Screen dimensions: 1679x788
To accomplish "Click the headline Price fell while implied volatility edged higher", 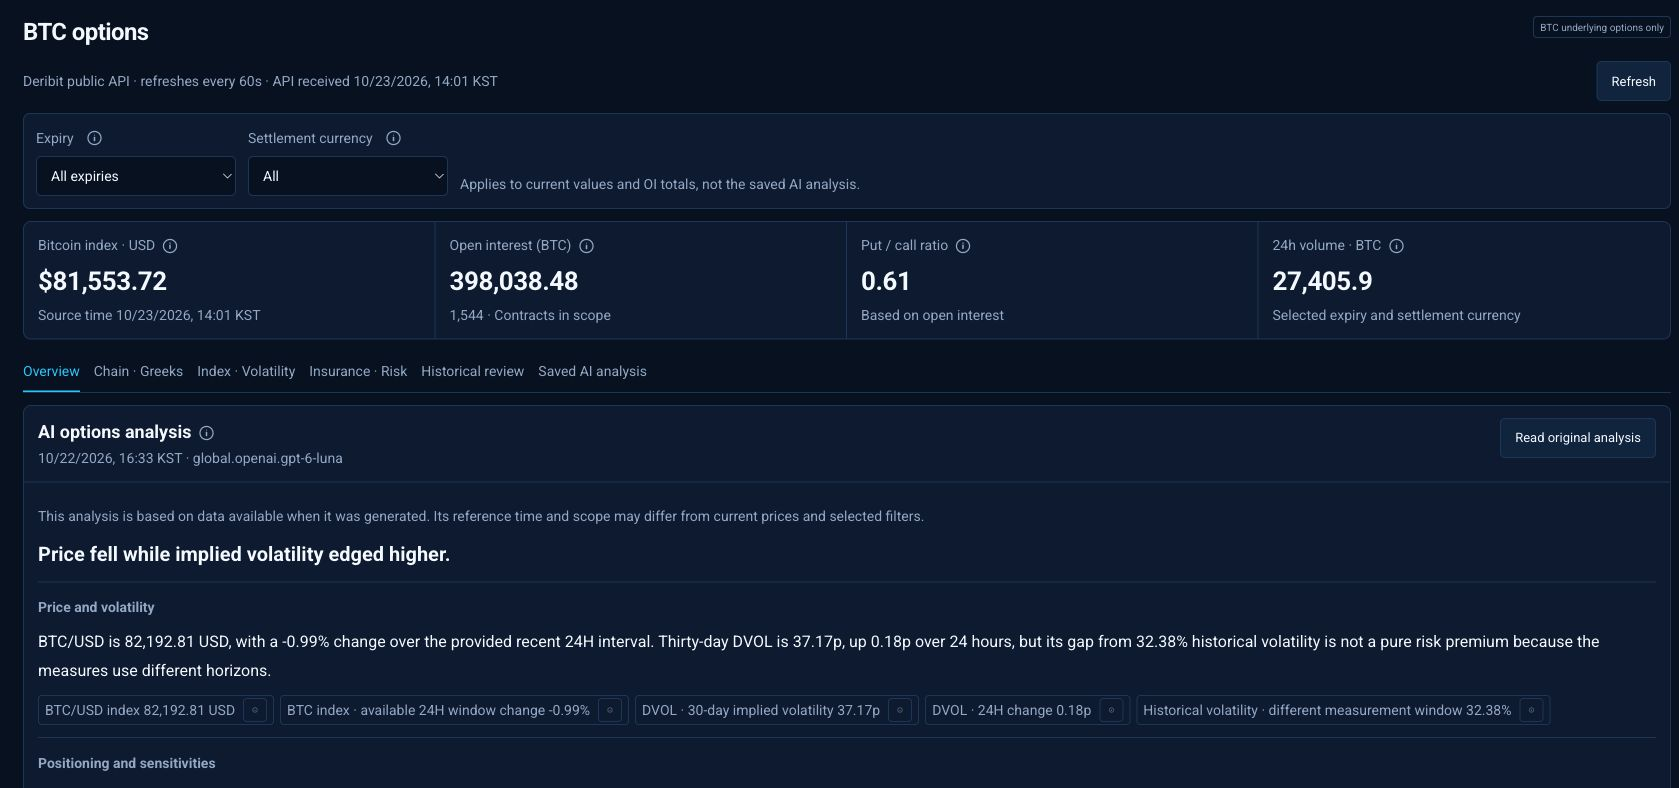I will click(244, 554).
